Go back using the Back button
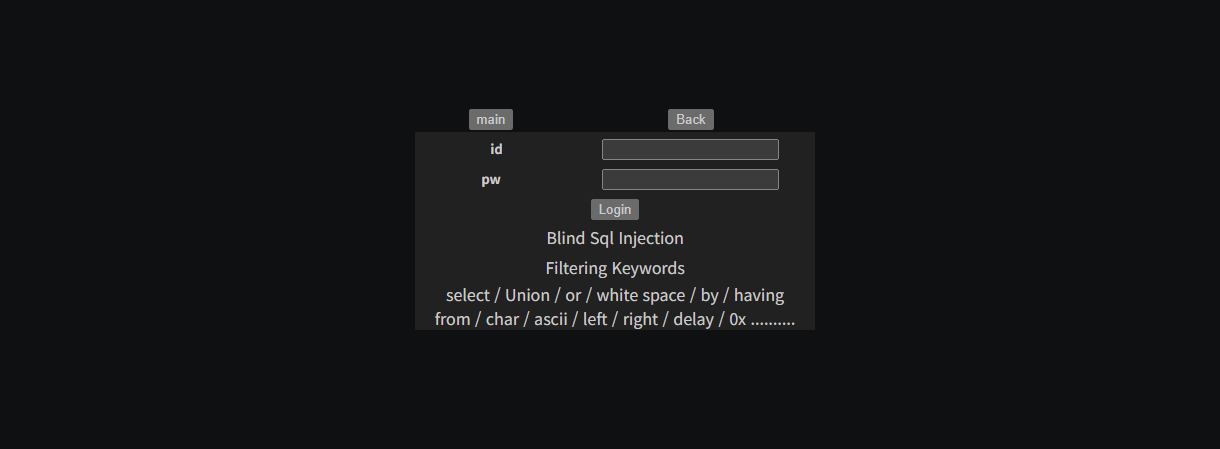 pos(691,119)
